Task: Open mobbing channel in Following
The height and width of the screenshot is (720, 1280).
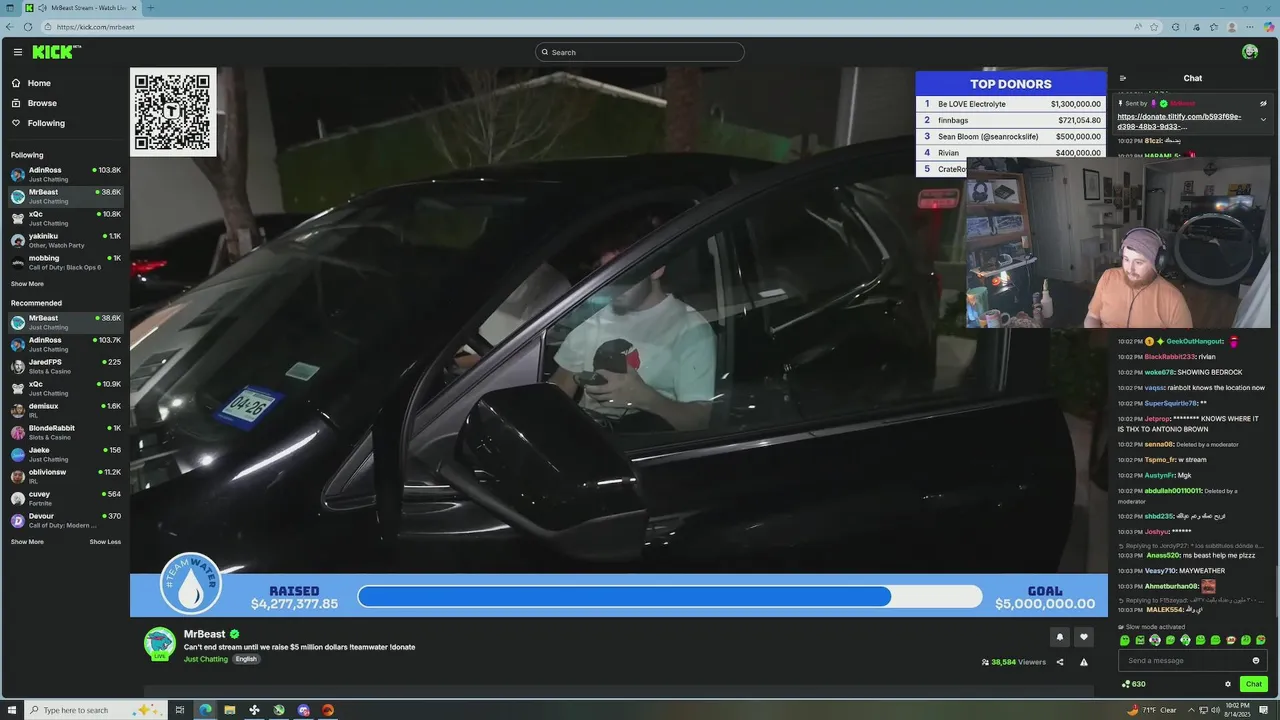Action: [x=65, y=262]
